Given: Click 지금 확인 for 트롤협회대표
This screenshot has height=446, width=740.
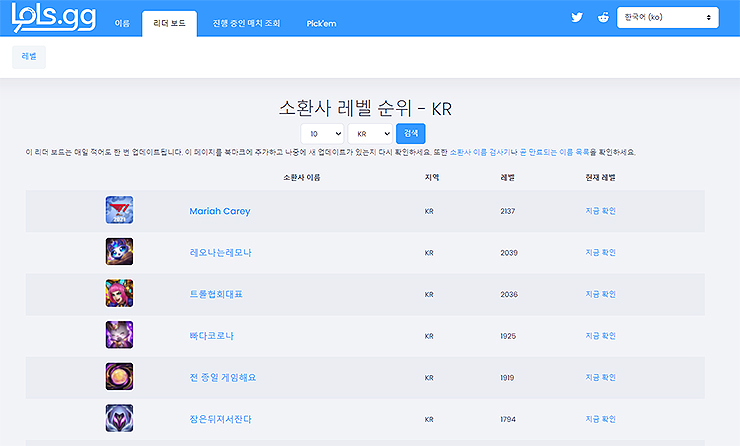Looking at the screenshot, I should point(600,294).
